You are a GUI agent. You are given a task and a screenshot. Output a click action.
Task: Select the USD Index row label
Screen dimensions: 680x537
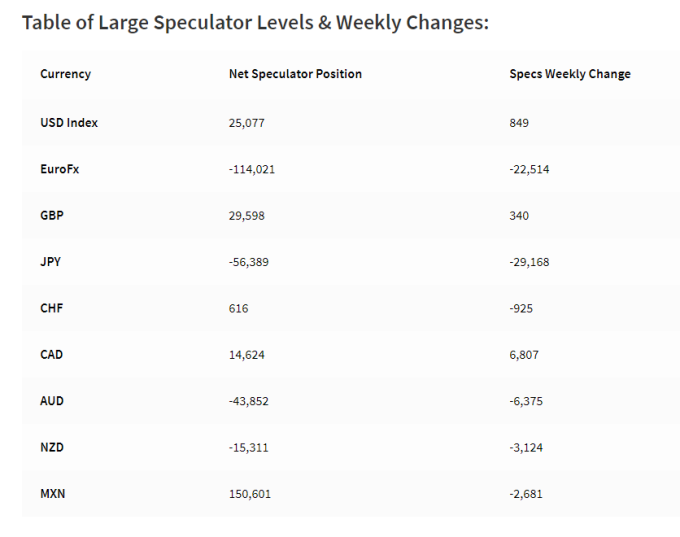click(x=69, y=123)
